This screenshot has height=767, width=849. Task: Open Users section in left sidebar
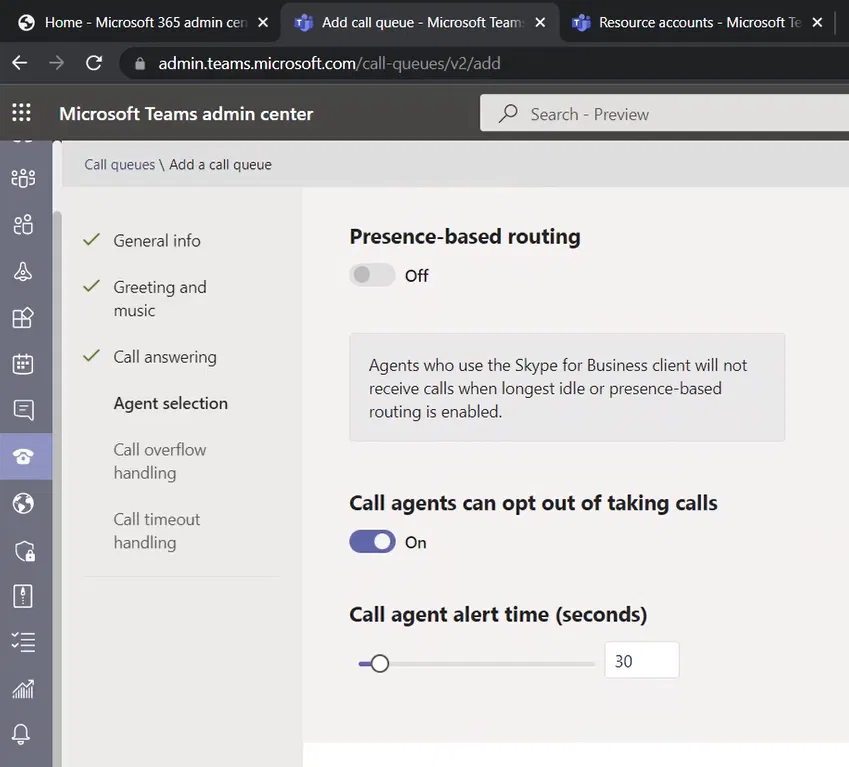click(x=22, y=225)
